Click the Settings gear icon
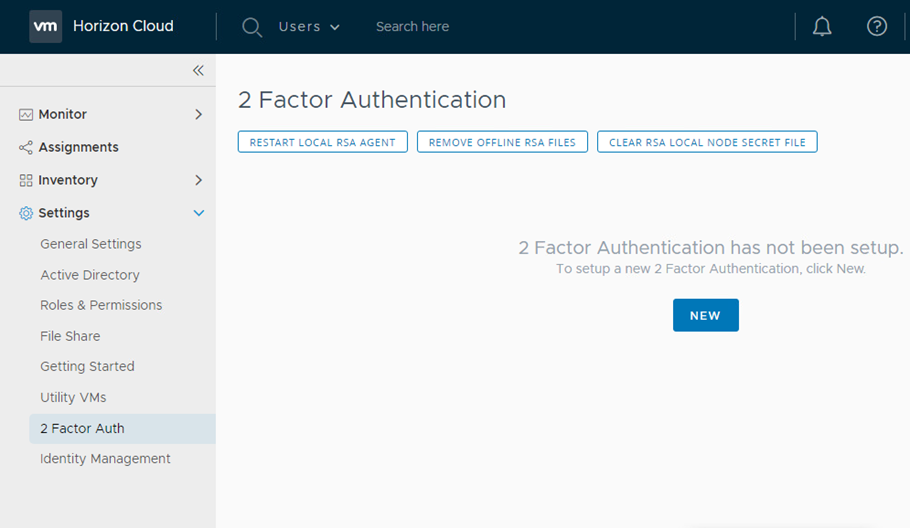The height and width of the screenshot is (528, 910). click(26, 213)
